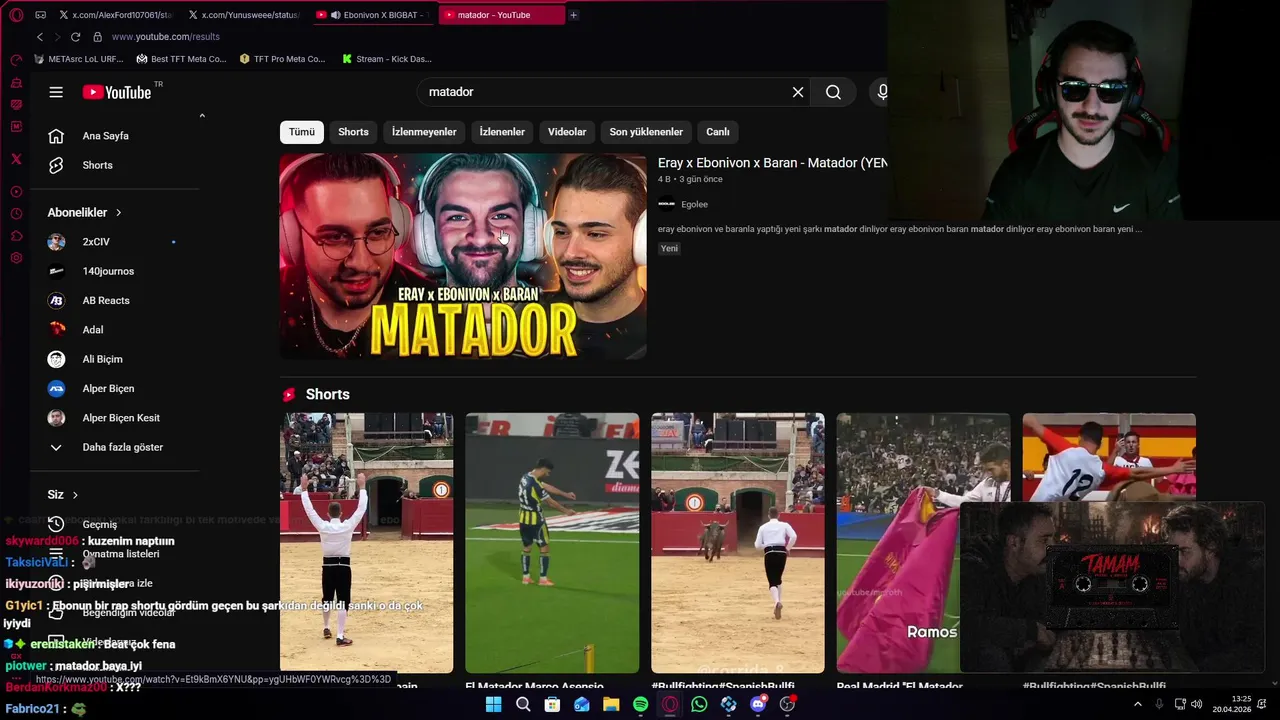Select the Tümü filter chip
The width and height of the screenshot is (1280, 720).
click(x=302, y=132)
